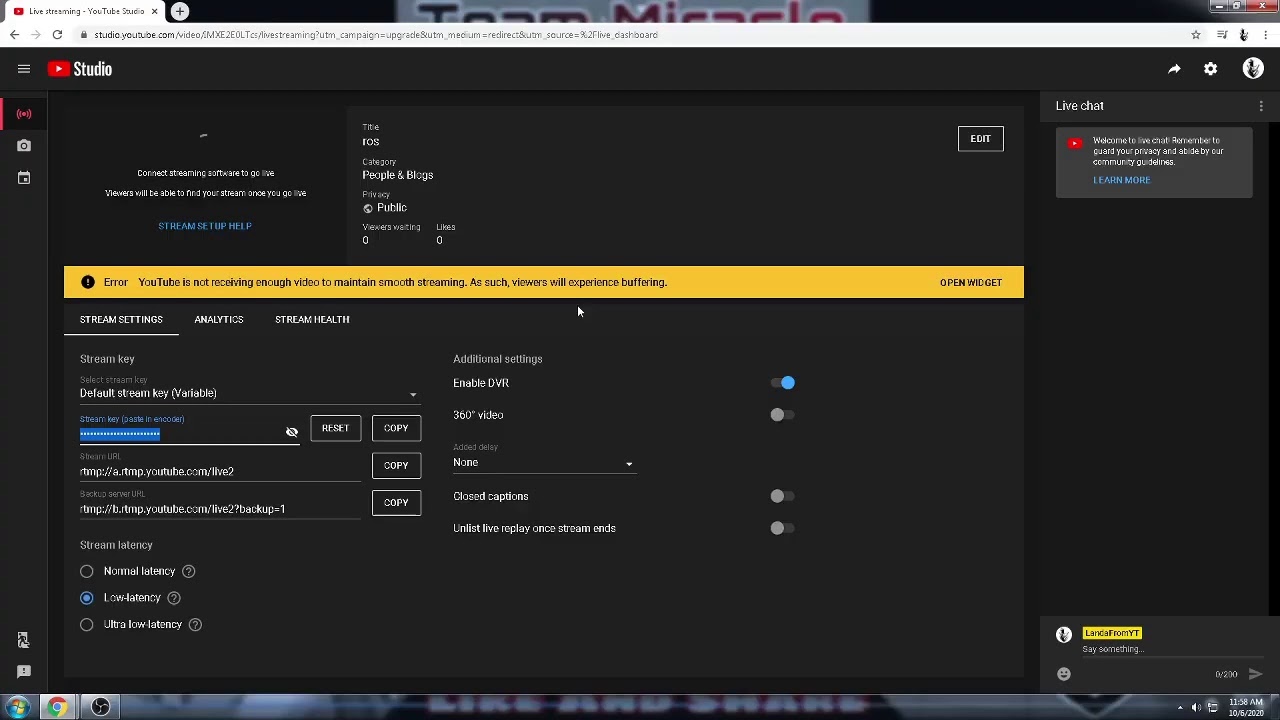Reload the page in the browser
Image resolution: width=1280 pixels, height=720 pixels.
[57, 35]
